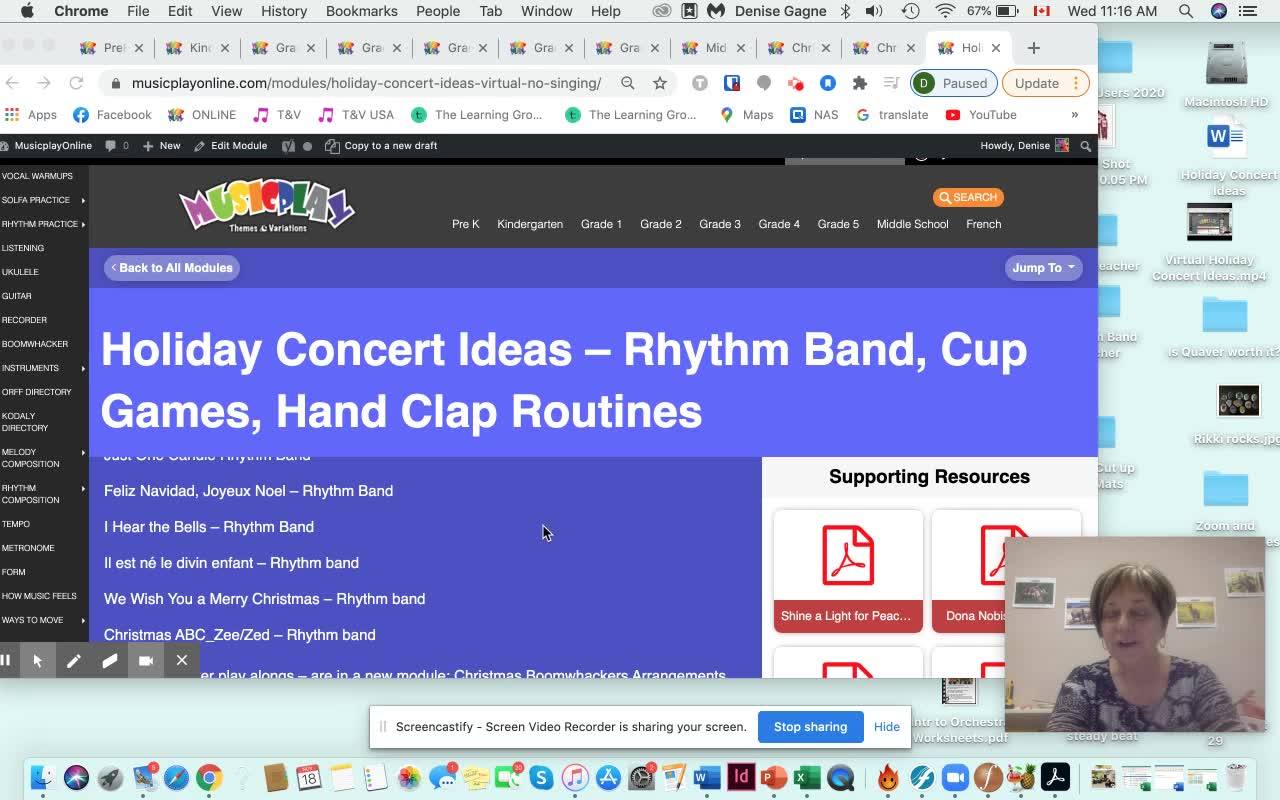This screenshot has height=800, width=1280.
Task: Expand the Jump To dropdown
Action: [1043, 268]
